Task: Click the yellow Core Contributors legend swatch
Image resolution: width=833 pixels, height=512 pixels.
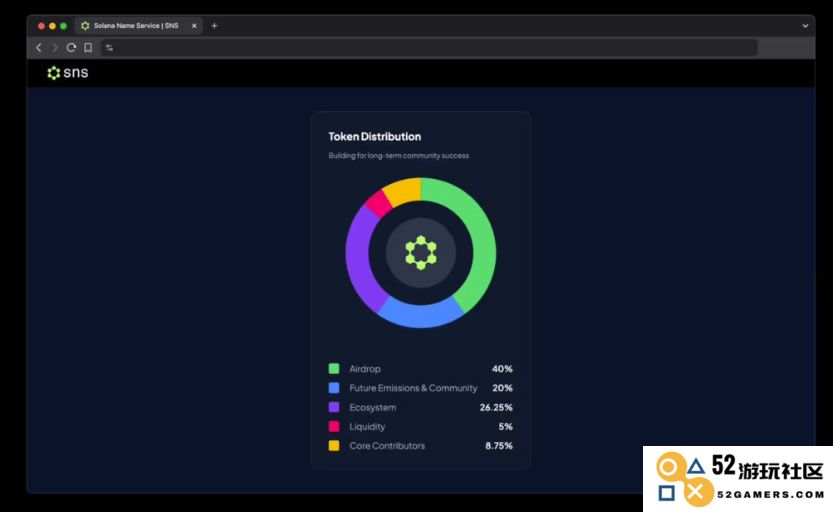Action: pos(334,446)
